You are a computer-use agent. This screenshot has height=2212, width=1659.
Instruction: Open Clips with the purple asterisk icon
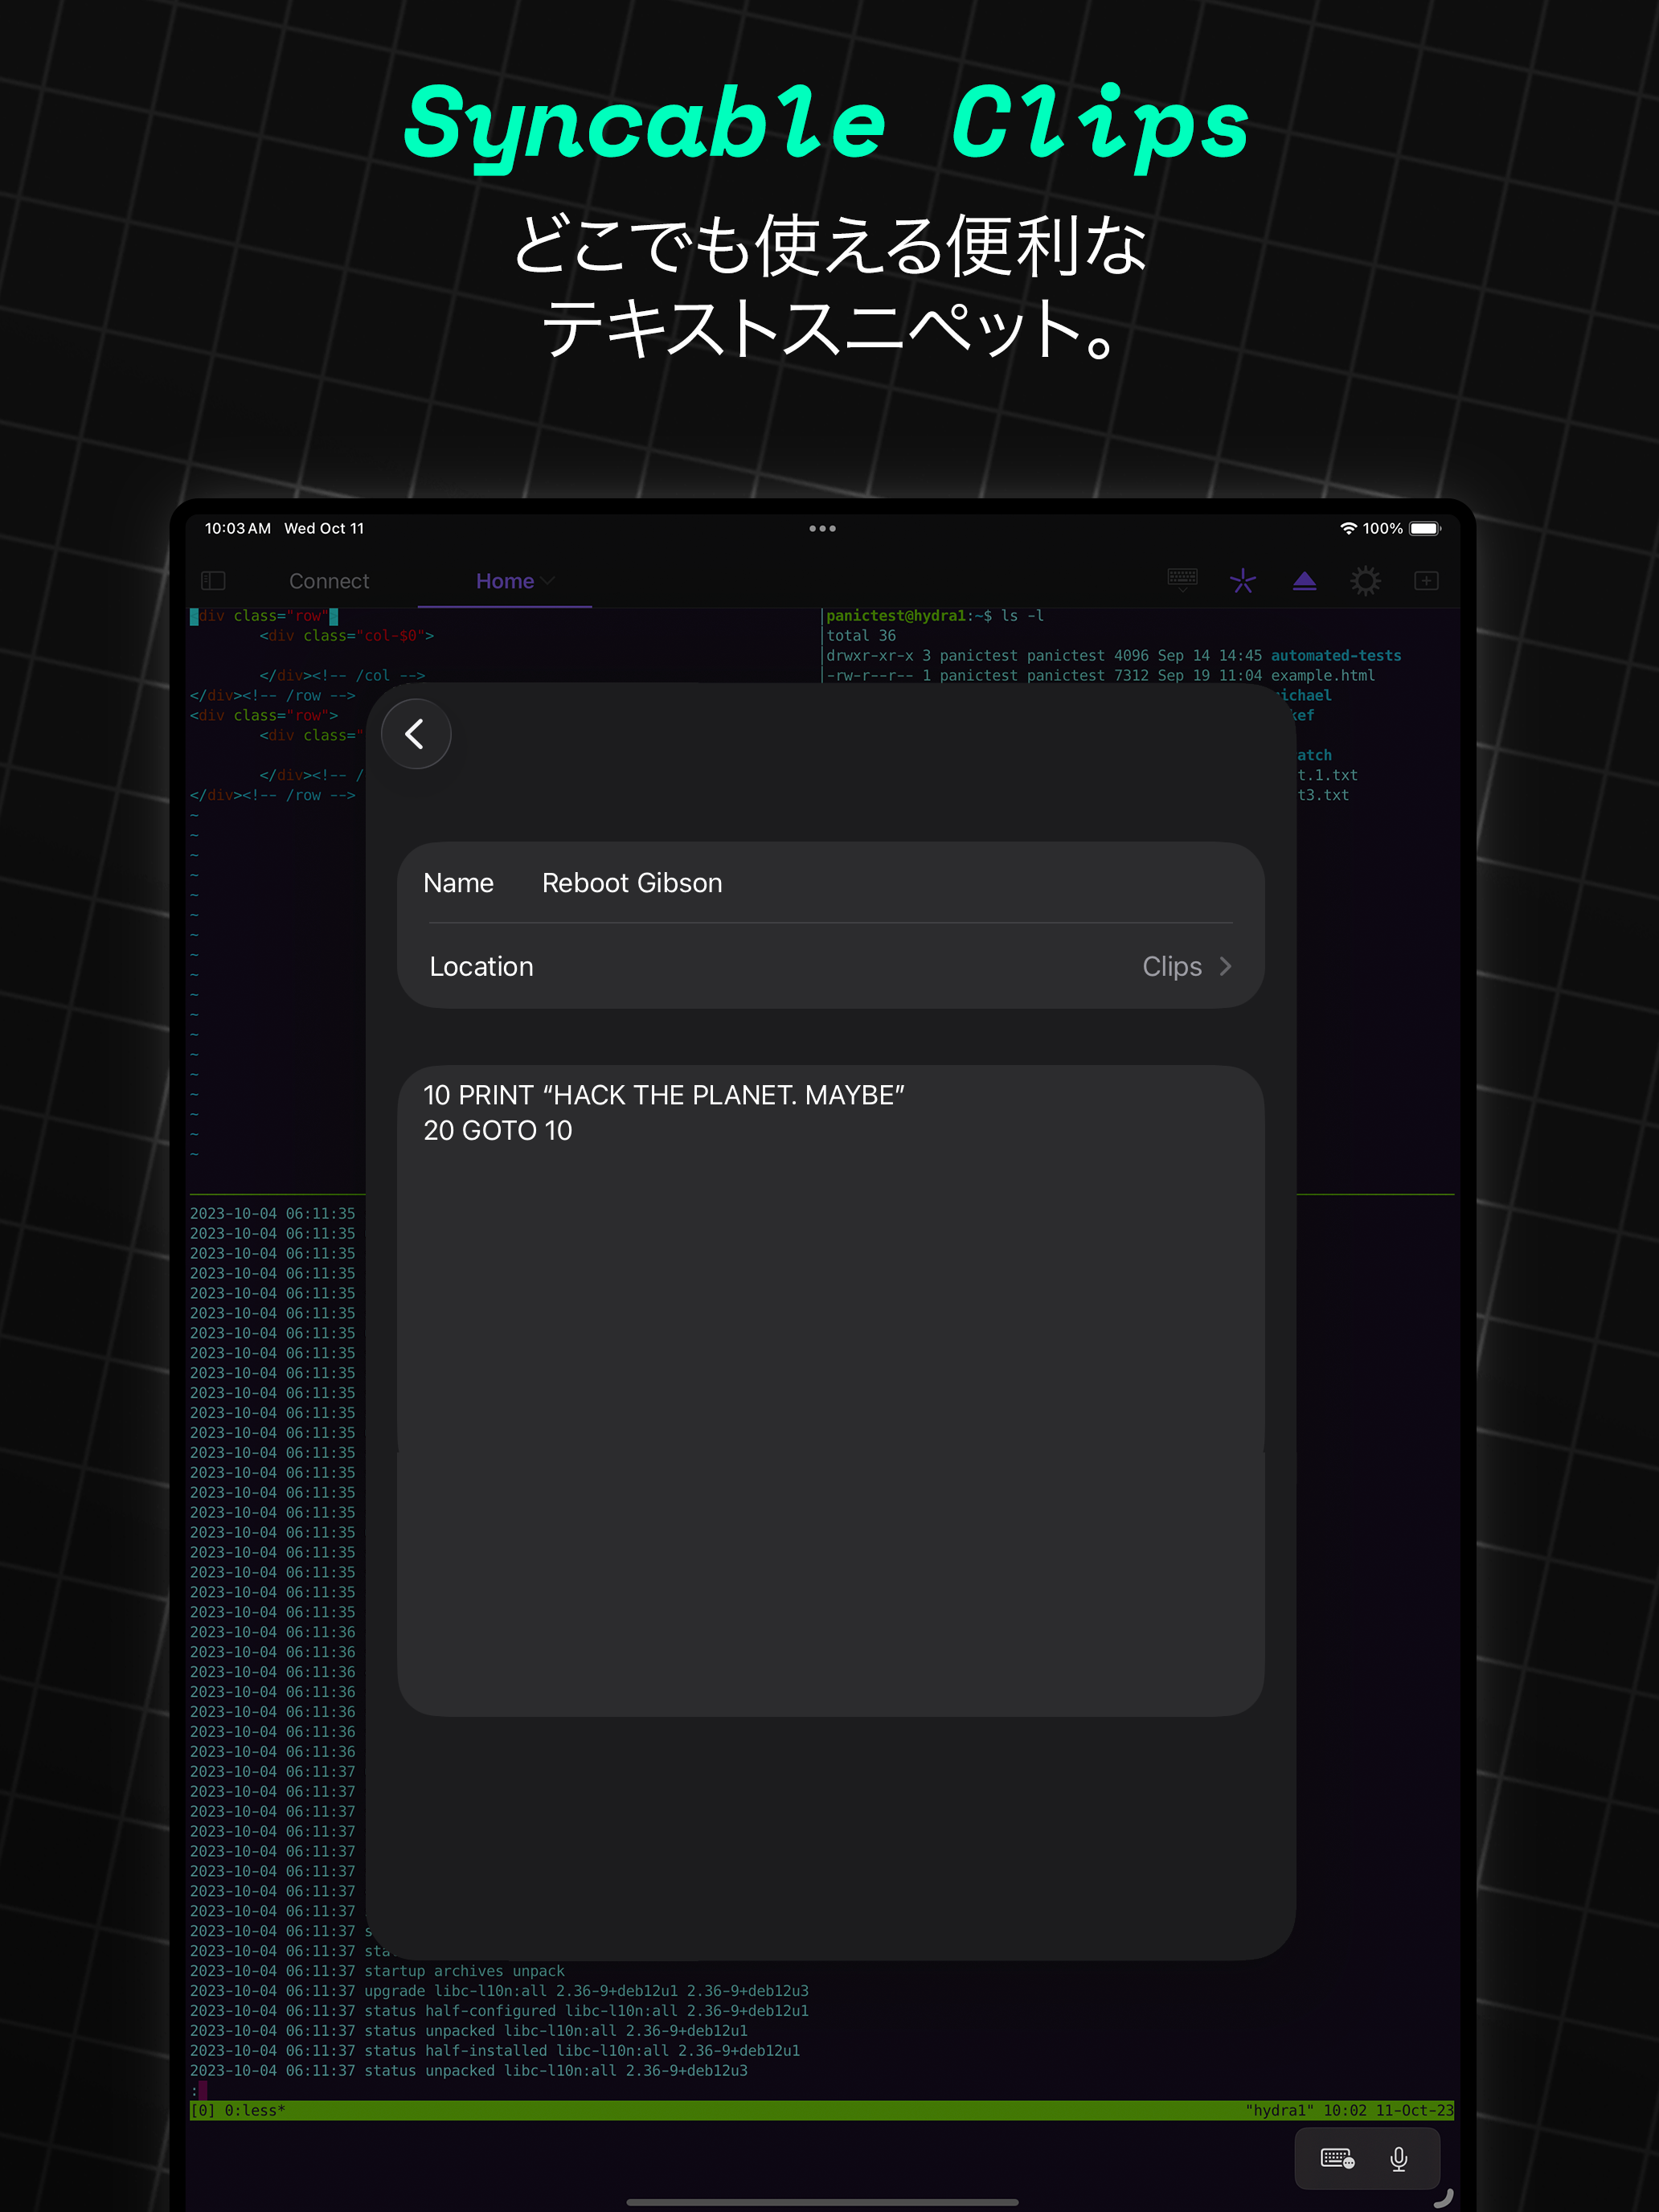[1243, 580]
